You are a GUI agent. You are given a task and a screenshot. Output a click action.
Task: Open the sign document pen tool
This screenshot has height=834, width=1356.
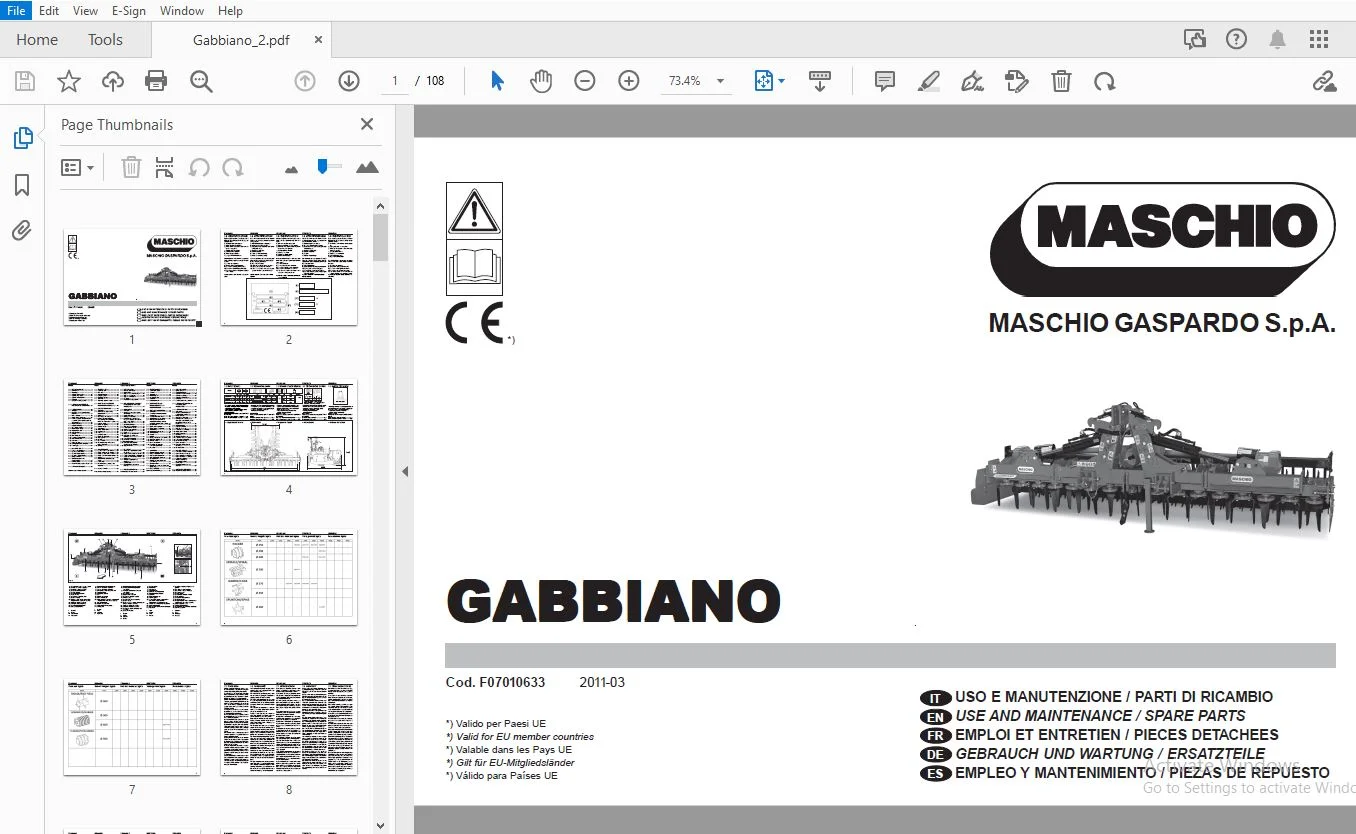coord(972,81)
